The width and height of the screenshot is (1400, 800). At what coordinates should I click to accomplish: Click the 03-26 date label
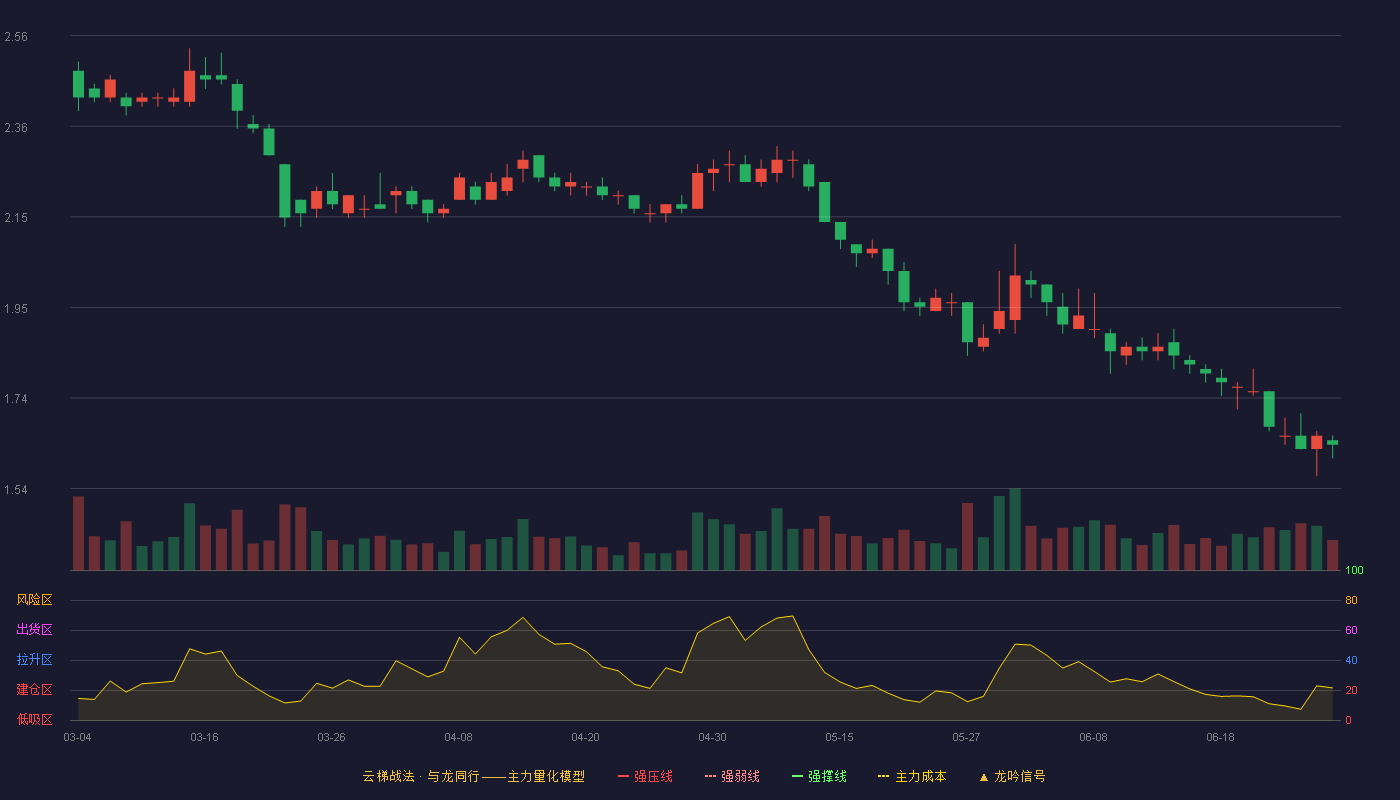tap(331, 737)
